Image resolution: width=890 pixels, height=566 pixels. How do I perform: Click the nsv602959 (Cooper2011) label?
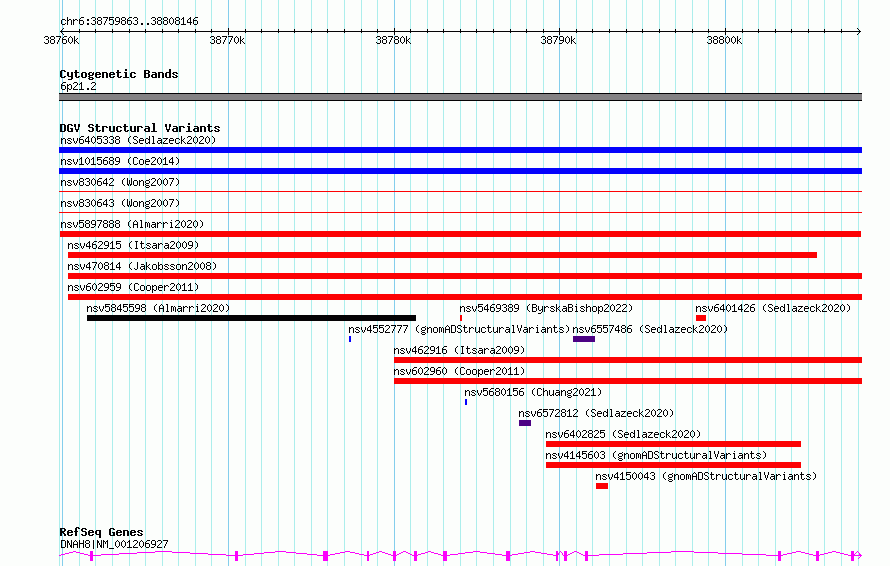click(x=133, y=287)
